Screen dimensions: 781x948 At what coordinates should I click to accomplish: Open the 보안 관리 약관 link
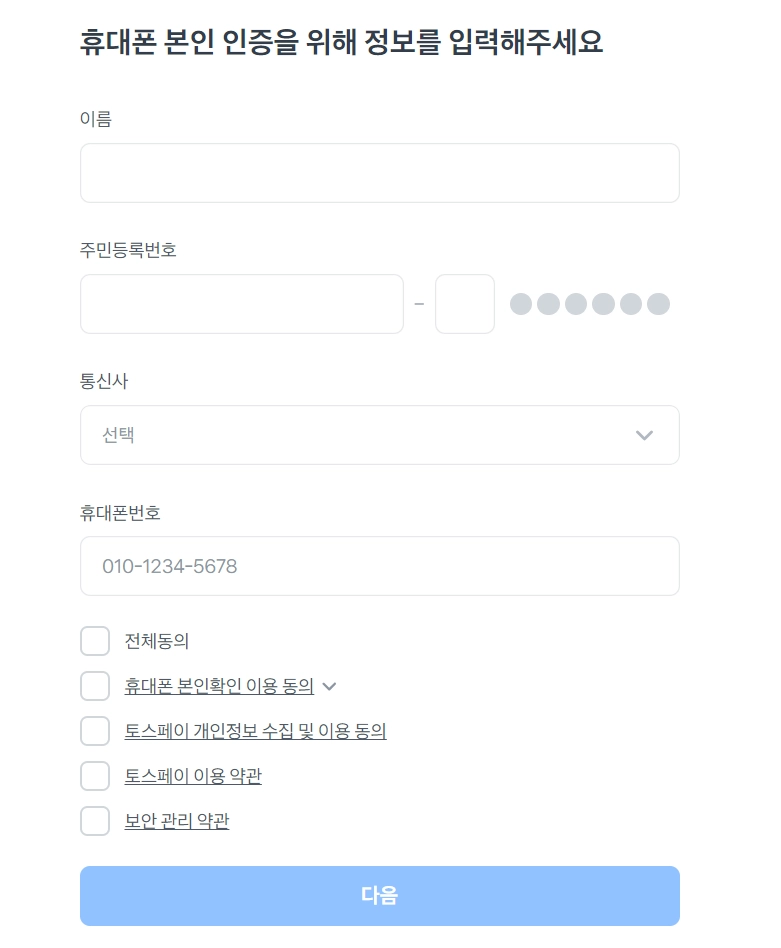[177, 821]
